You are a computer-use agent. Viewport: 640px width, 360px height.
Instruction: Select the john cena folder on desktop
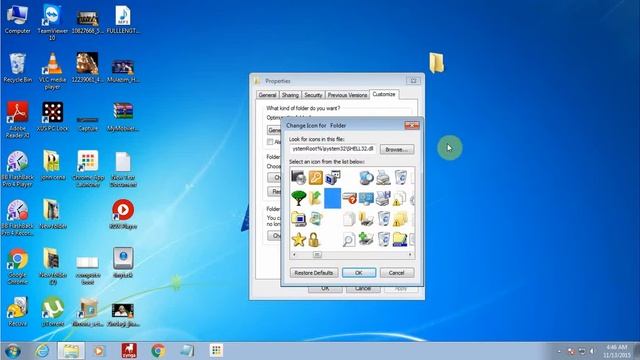tap(53, 165)
